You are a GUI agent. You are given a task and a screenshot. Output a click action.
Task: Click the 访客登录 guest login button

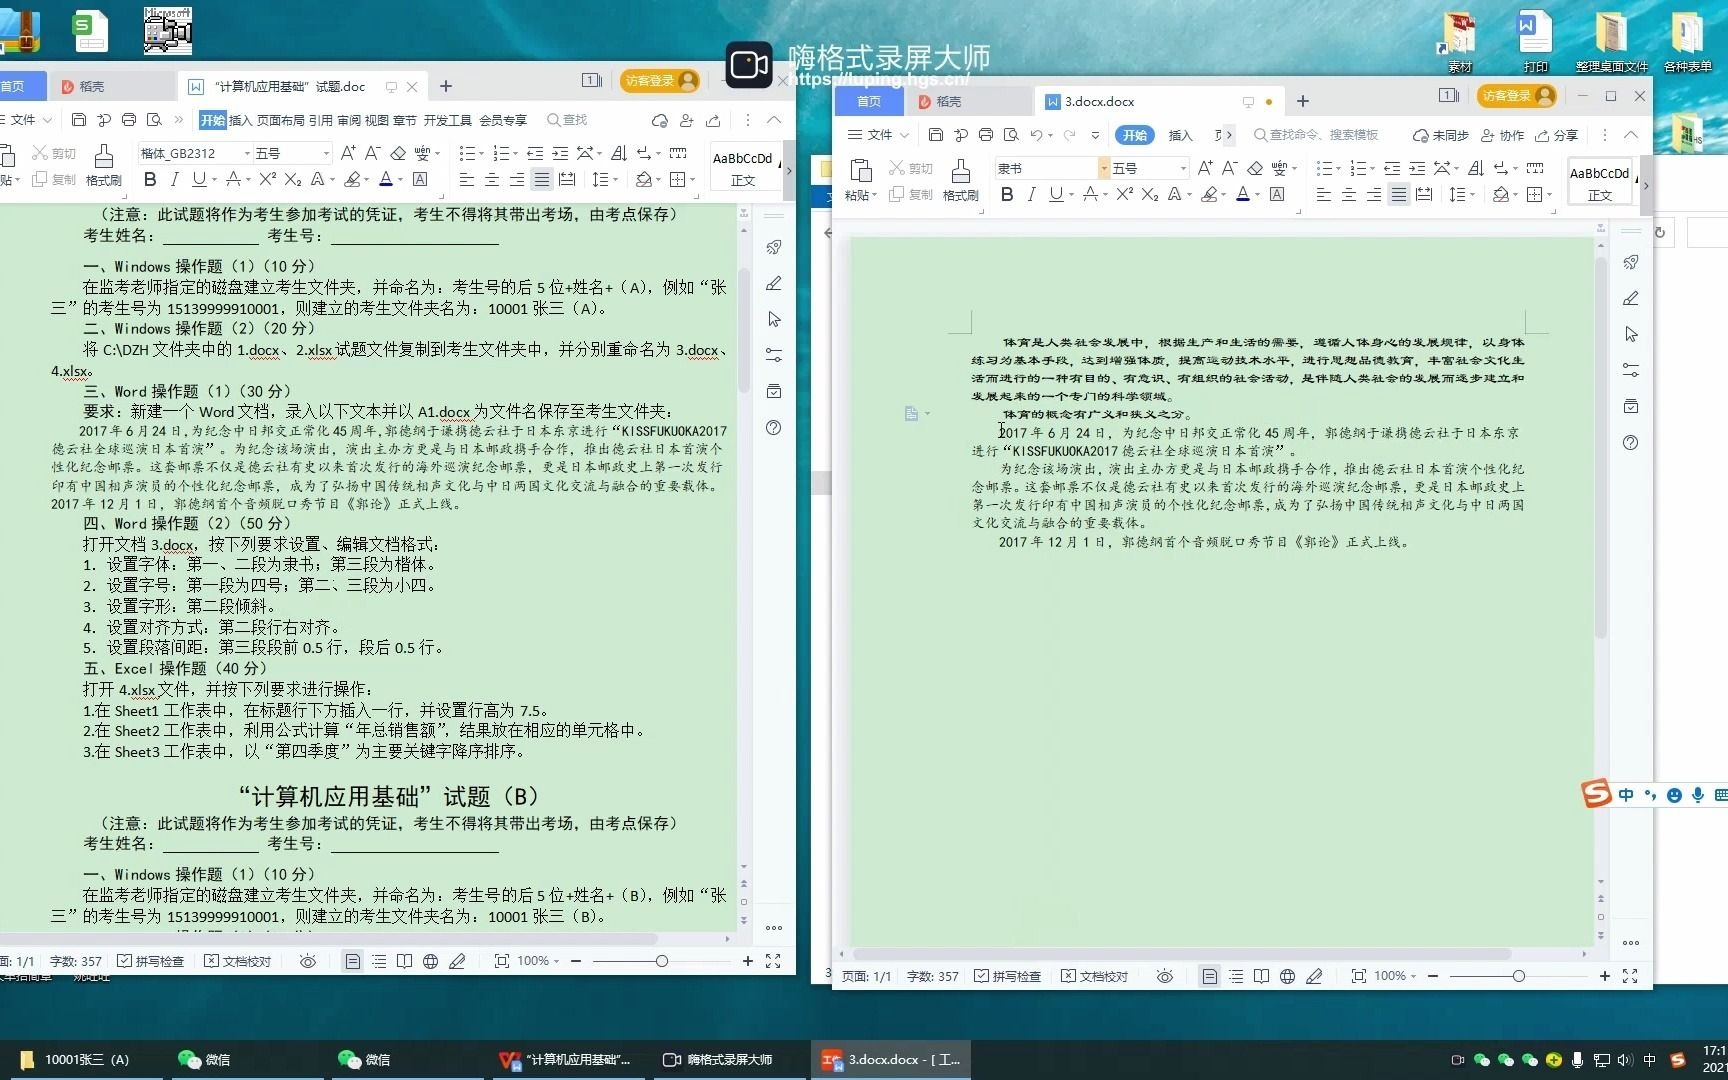1516,97
